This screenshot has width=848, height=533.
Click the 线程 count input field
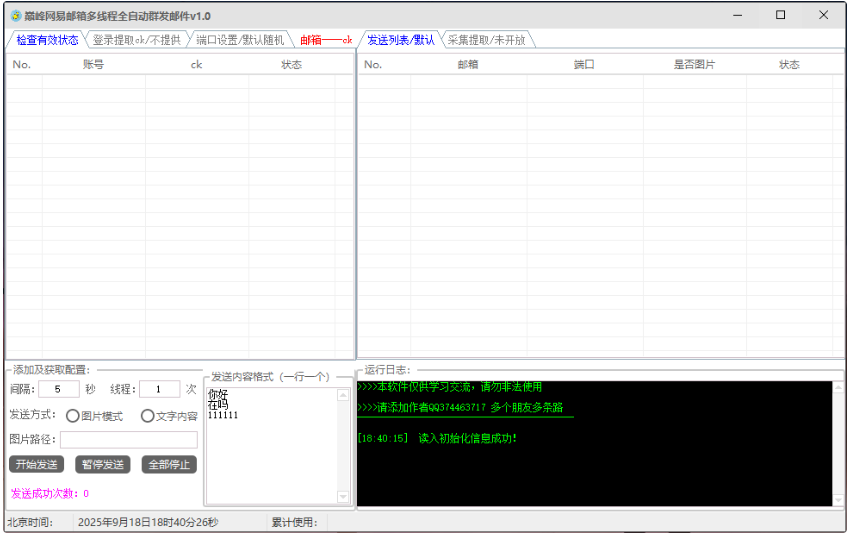(159, 389)
